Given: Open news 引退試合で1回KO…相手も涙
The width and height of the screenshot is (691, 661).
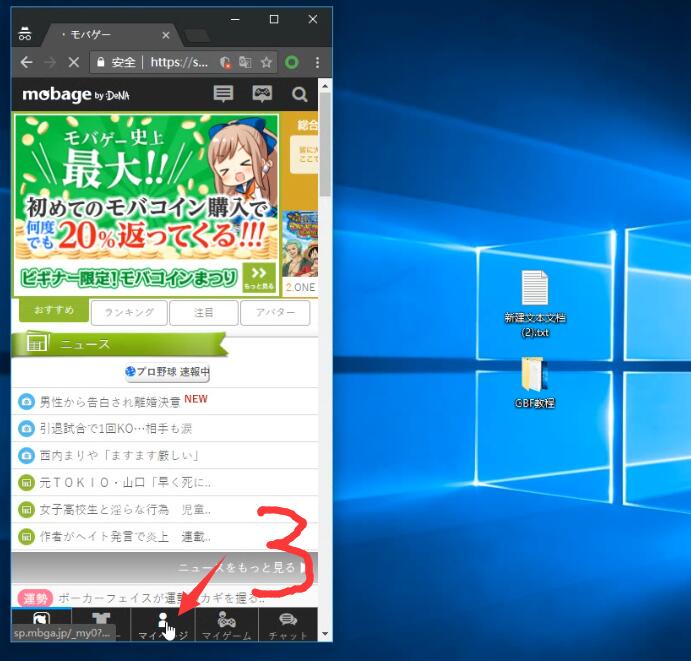Looking at the screenshot, I should click(164, 428).
